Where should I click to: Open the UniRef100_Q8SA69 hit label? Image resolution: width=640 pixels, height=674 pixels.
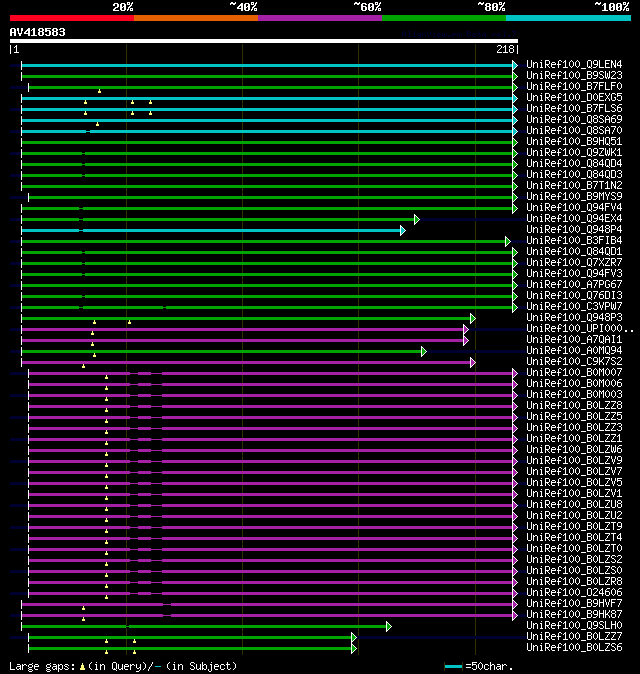click(x=574, y=119)
